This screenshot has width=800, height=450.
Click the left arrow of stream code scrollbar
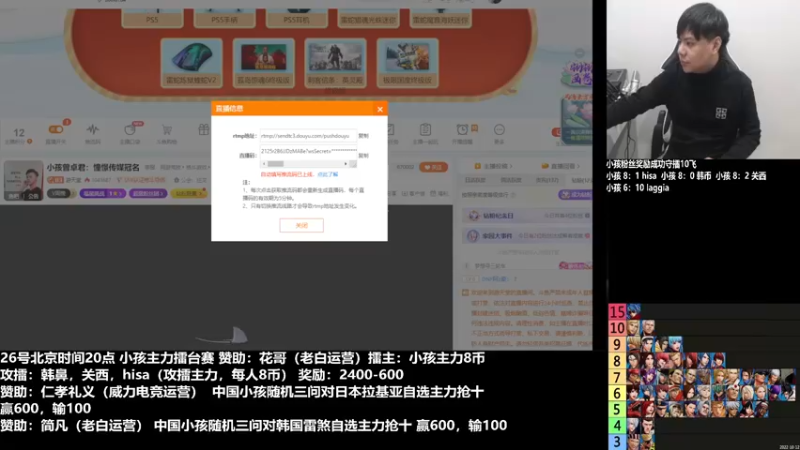(x=264, y=164)
